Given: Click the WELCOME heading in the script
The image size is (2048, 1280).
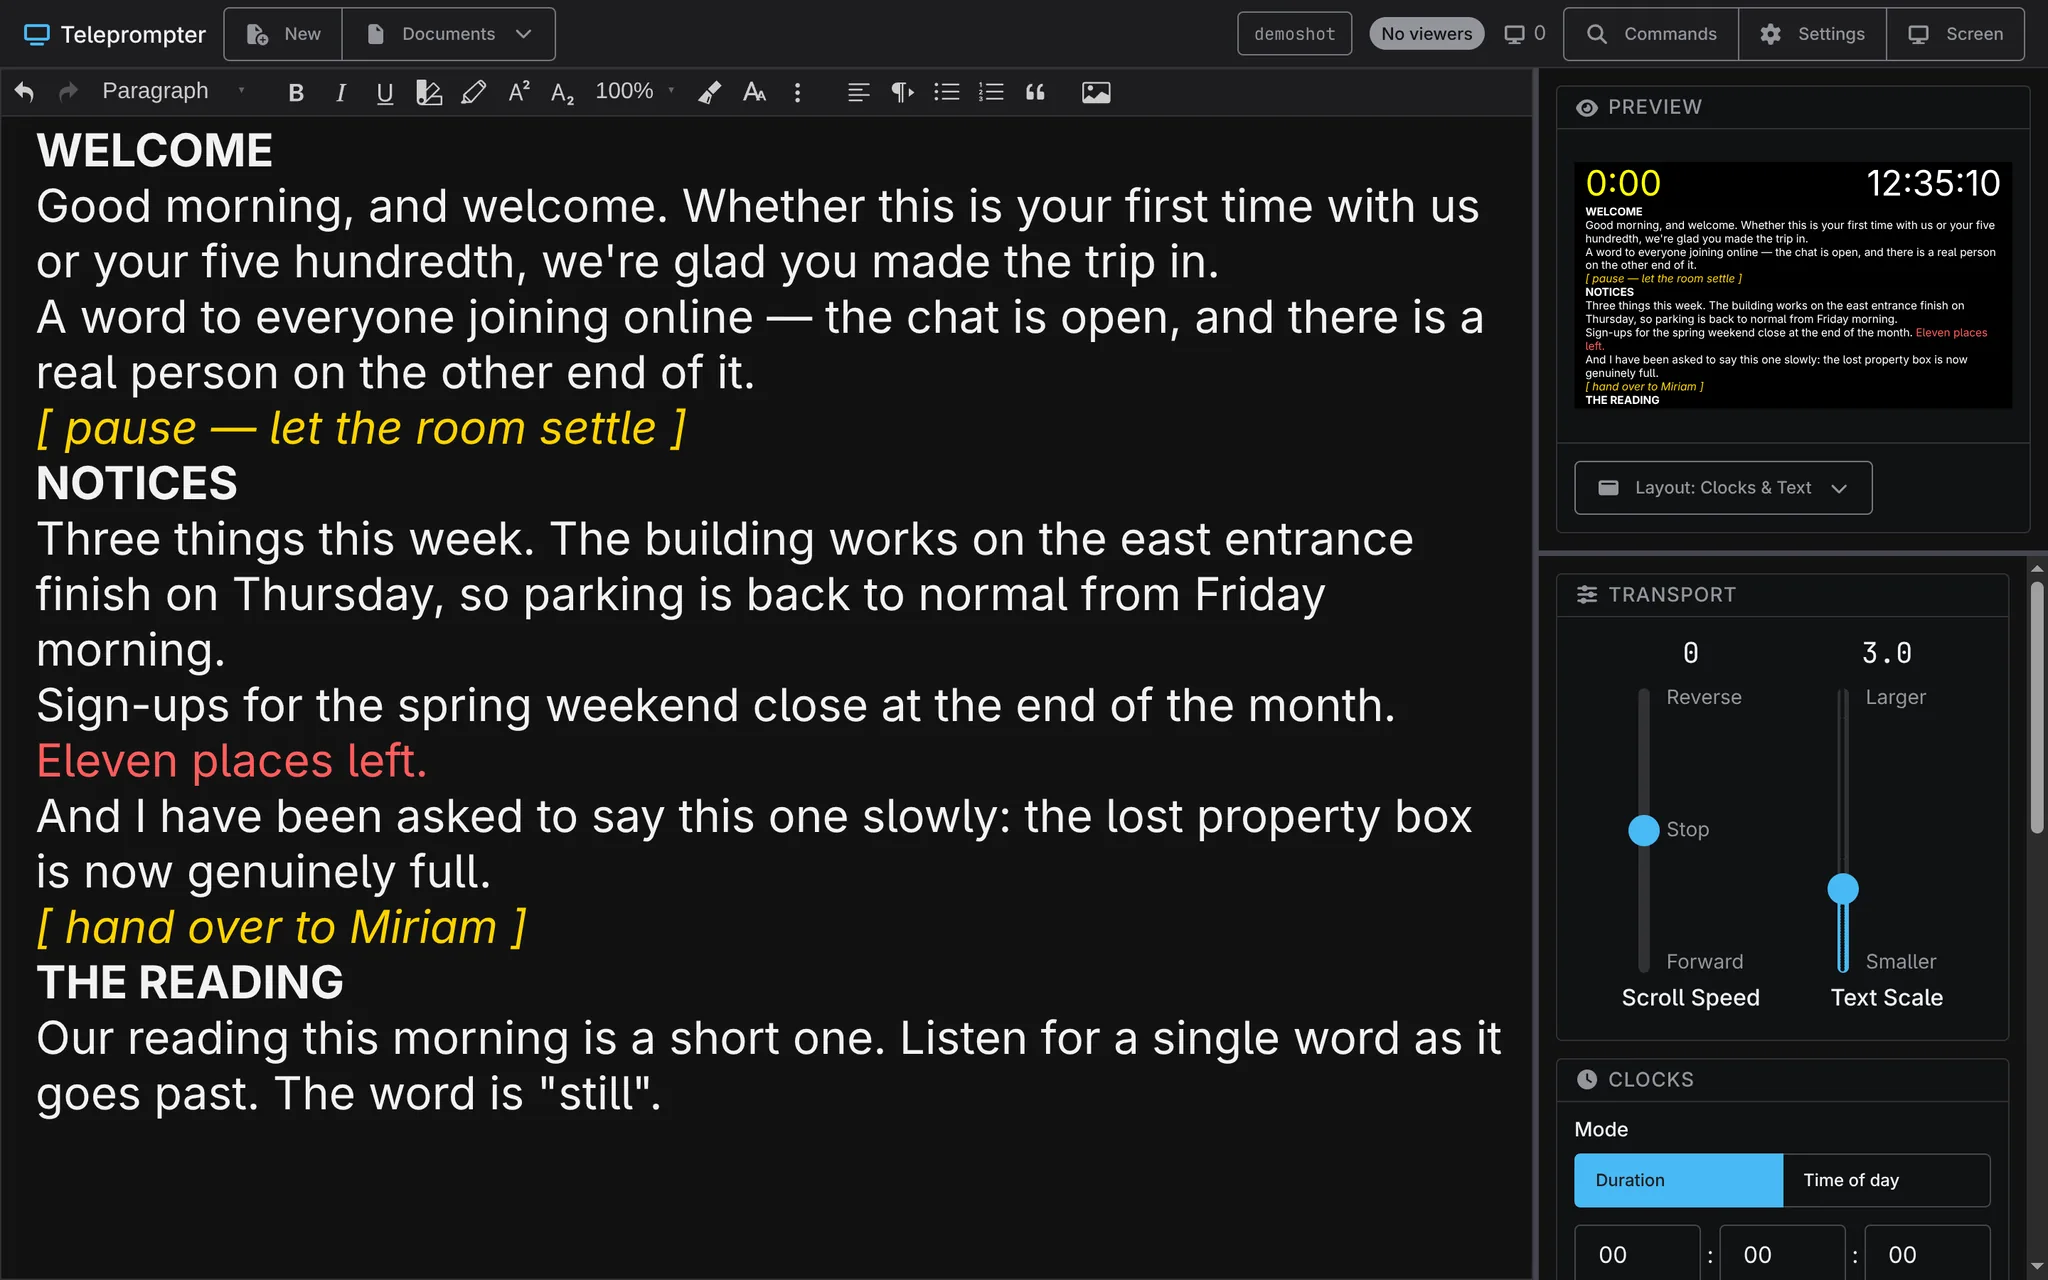Looking at the screenshot, I should [x=155, y=151].
